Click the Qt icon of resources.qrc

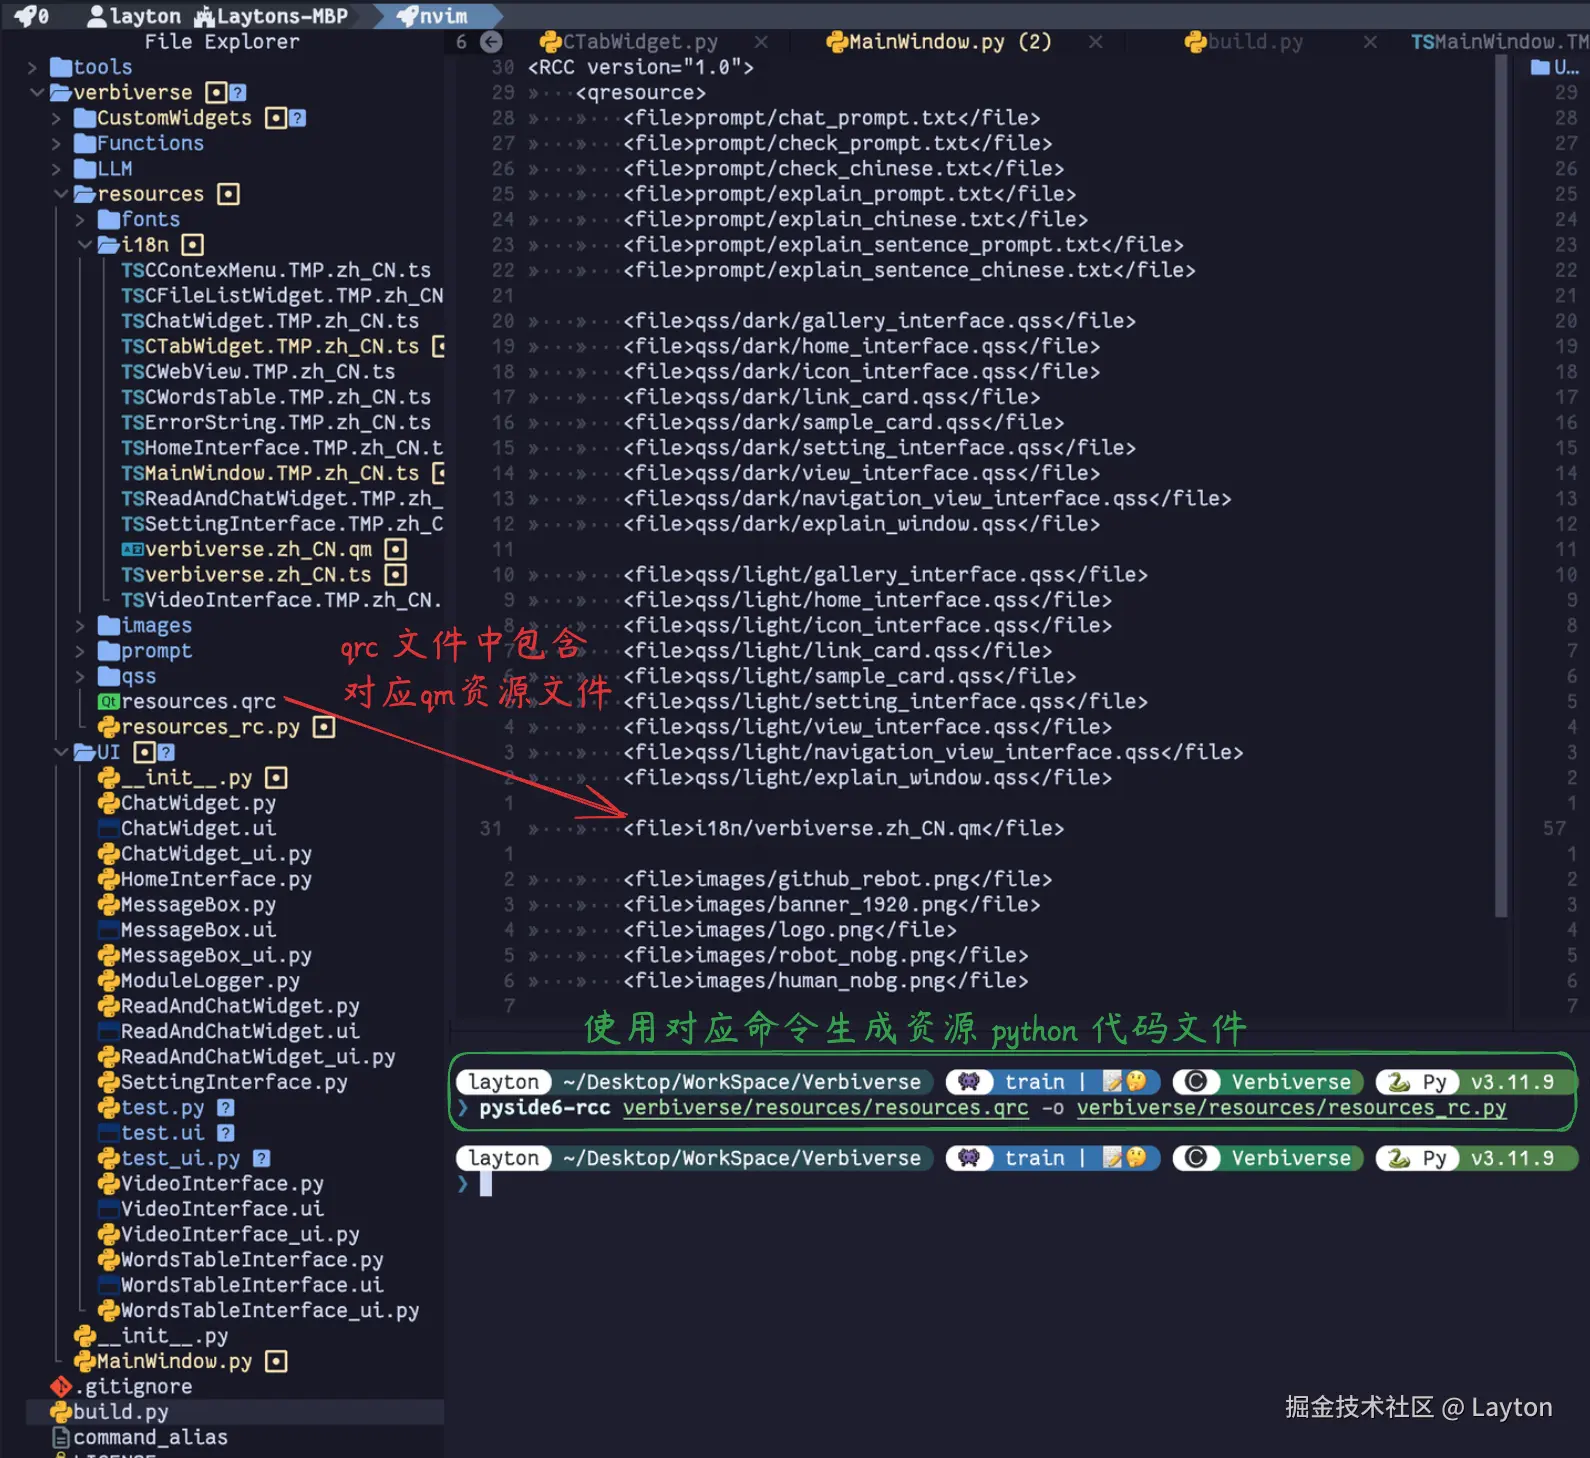pyautogui.click(x=109, y=702)
